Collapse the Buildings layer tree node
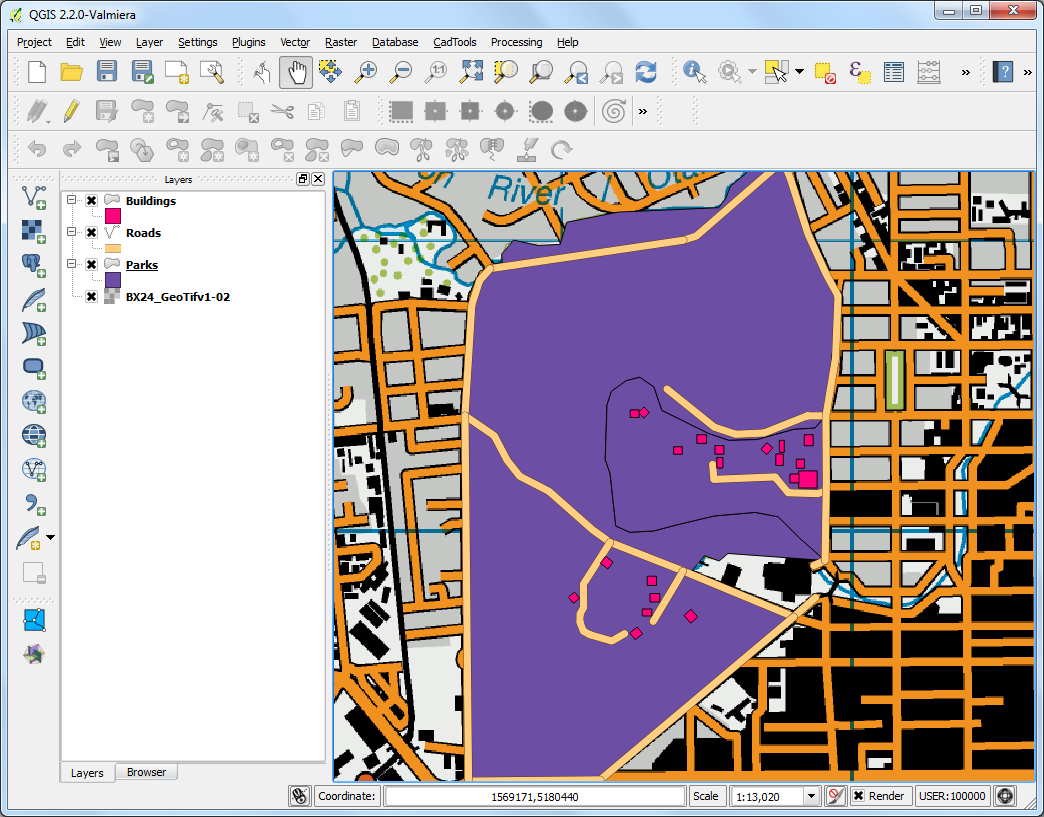 72,201
